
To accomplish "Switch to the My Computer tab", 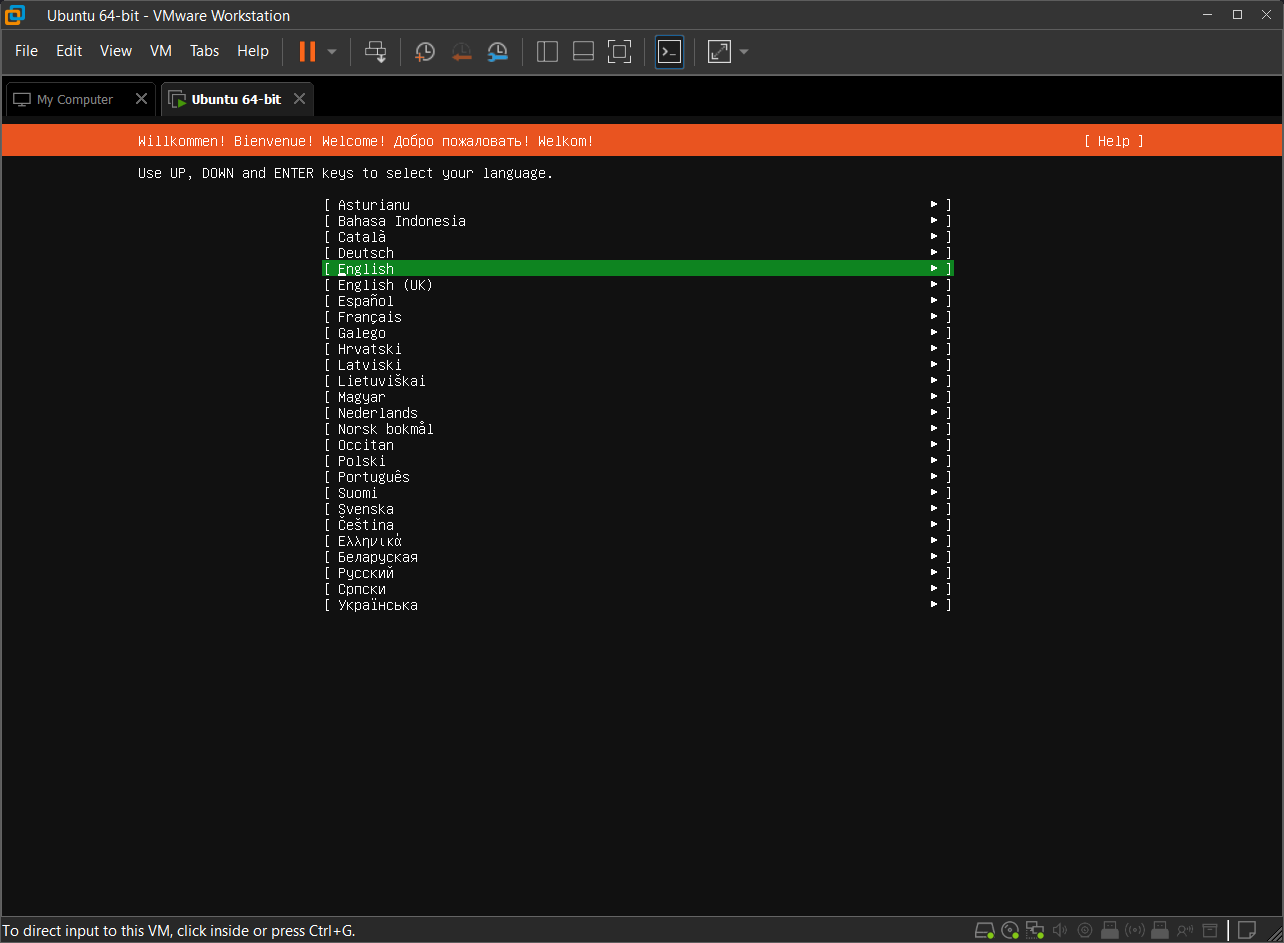I will tap(75, 99).
